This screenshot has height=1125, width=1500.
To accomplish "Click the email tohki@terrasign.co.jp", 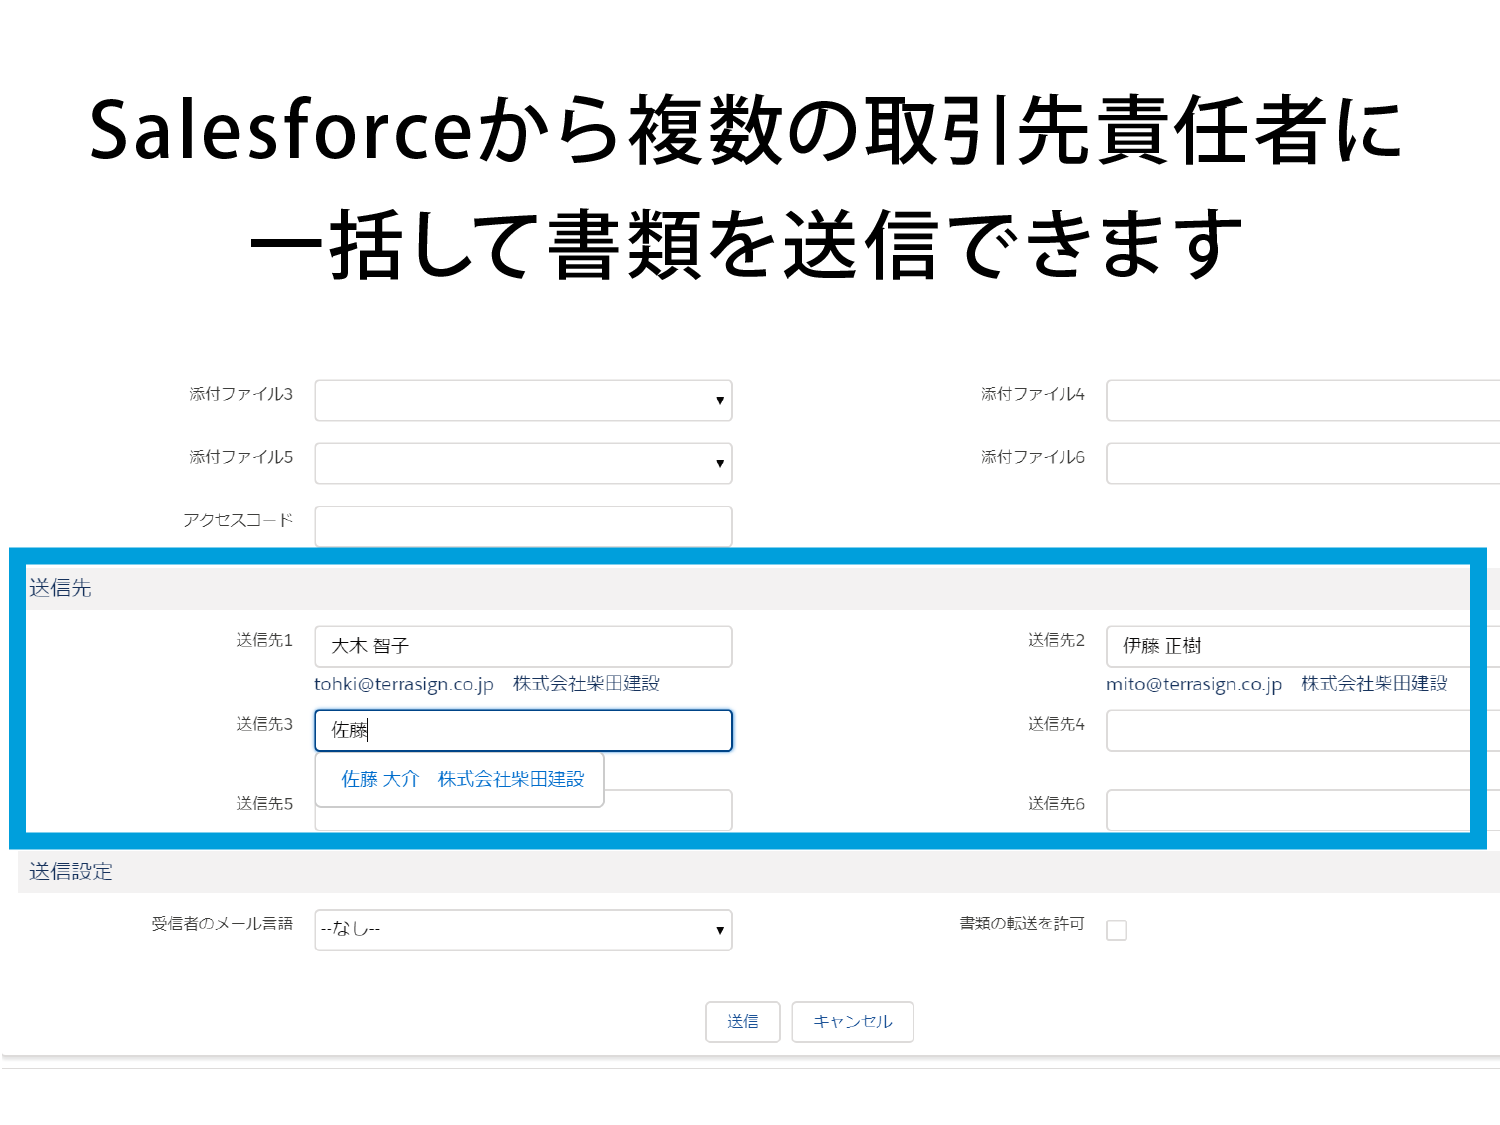I will pyautogui.click(x=404, y=684).
